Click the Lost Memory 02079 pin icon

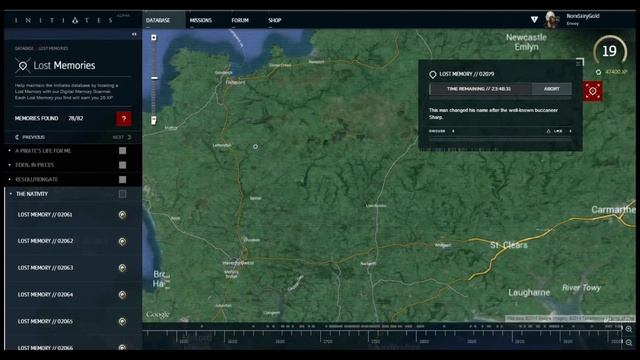433,74
